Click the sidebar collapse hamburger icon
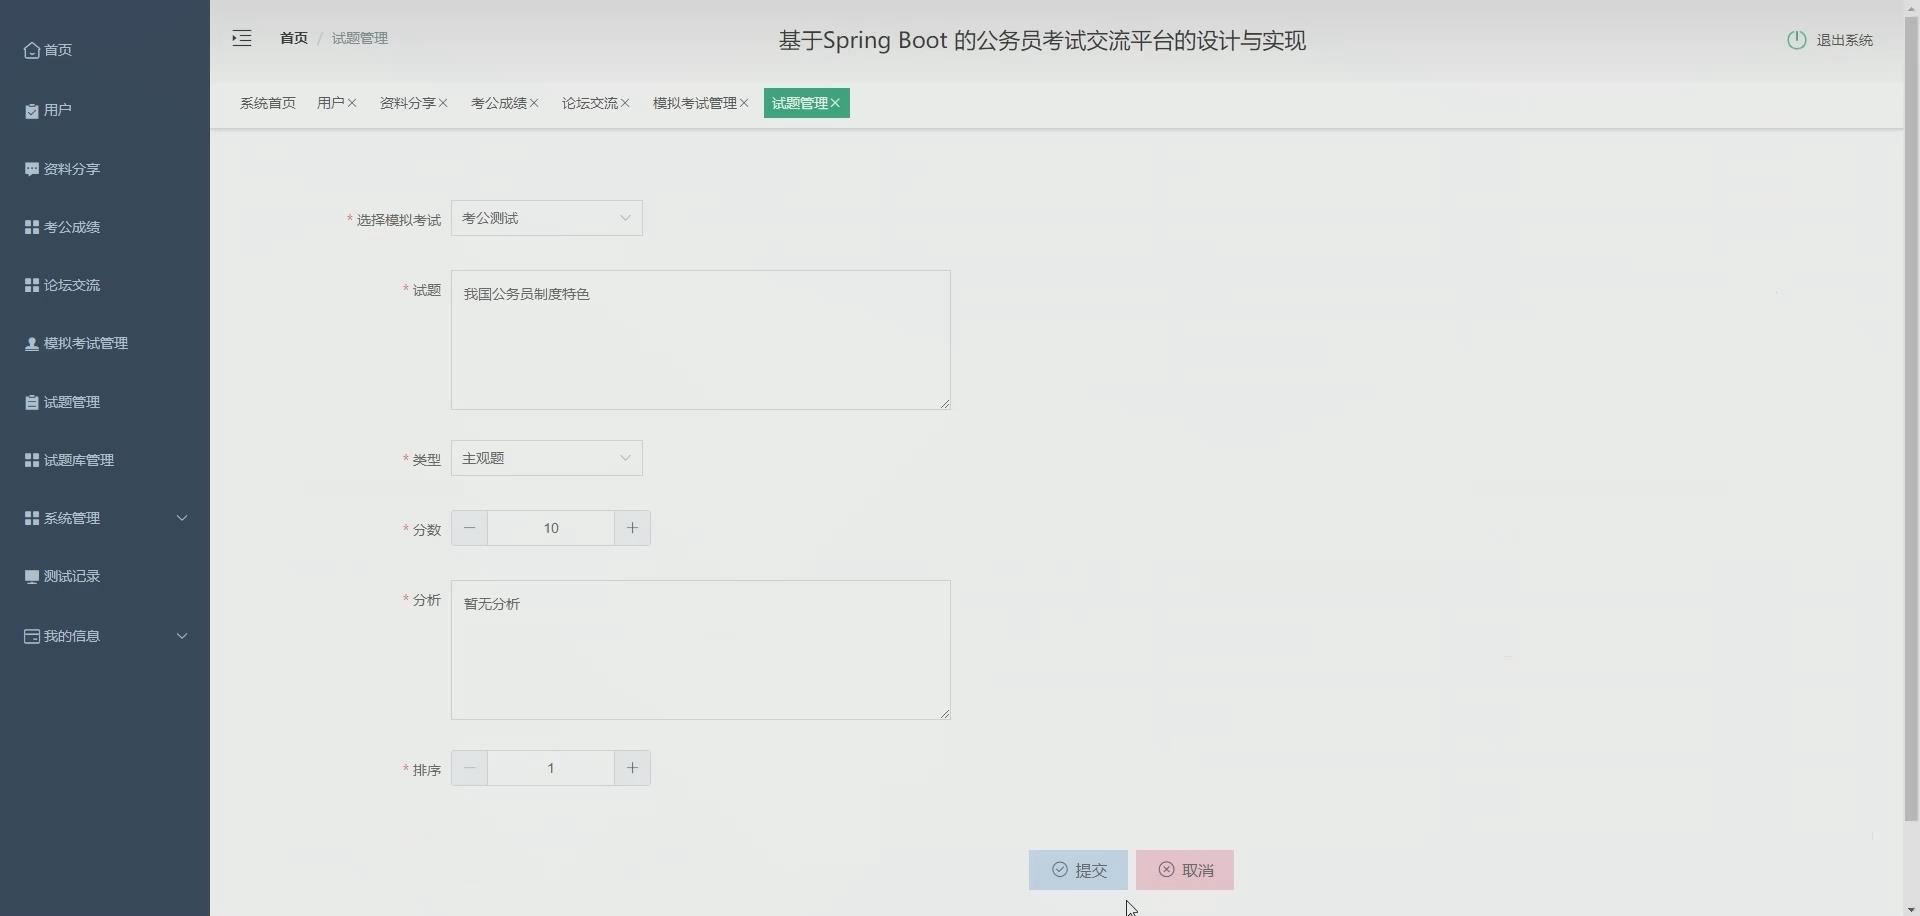Screen dimensions: 1920x916 tap(240, 38)
